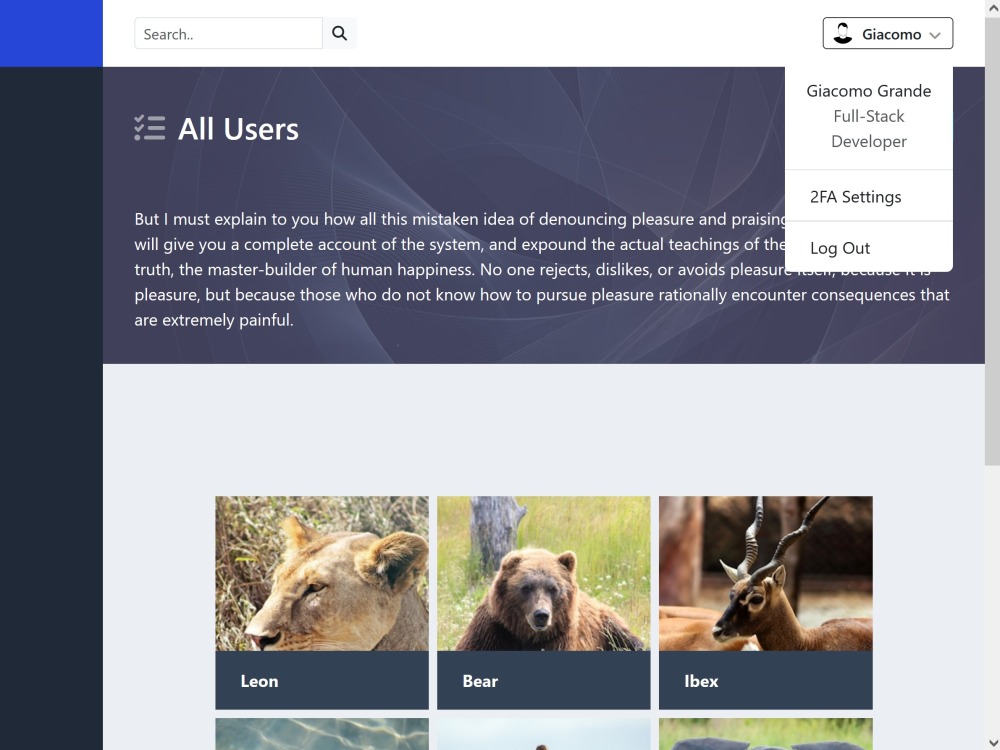Image resolution: width=1000 pixels, height=750 pixels.
Task: Click the vertical scrollbar thumb
Action: pos(992,241)
